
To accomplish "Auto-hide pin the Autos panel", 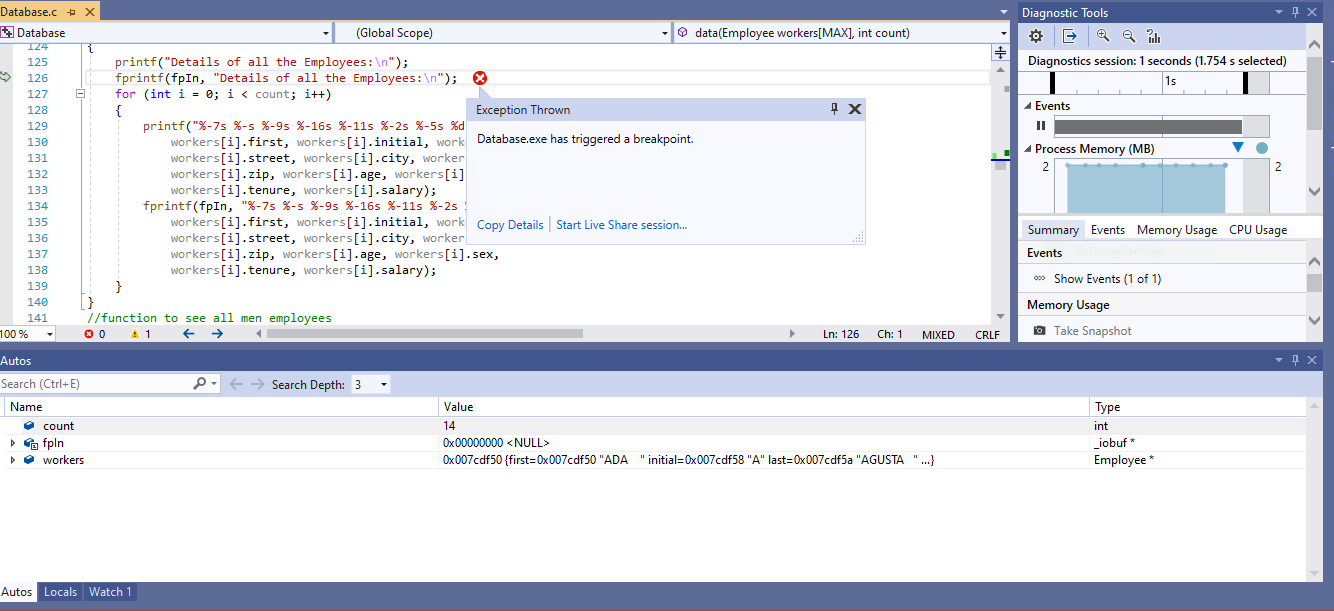I will [x=1295, y=360].
